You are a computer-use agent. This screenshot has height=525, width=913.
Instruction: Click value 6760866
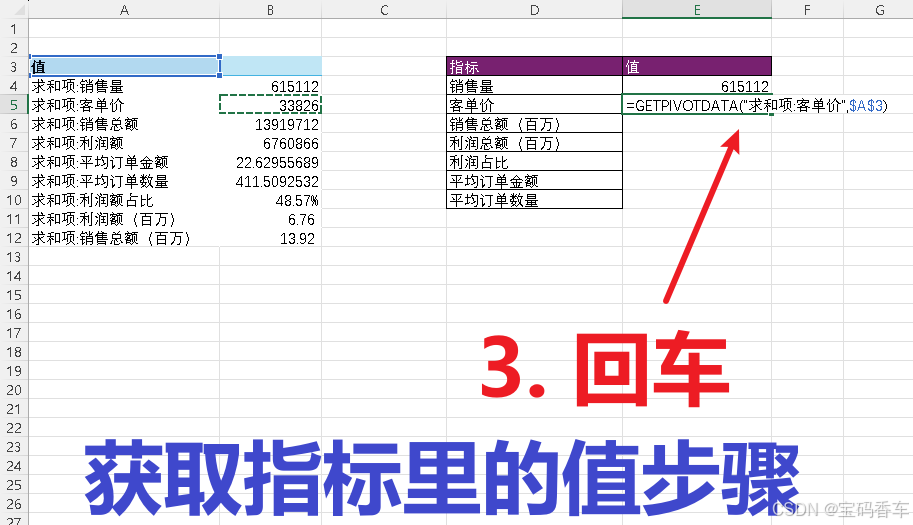271,143
